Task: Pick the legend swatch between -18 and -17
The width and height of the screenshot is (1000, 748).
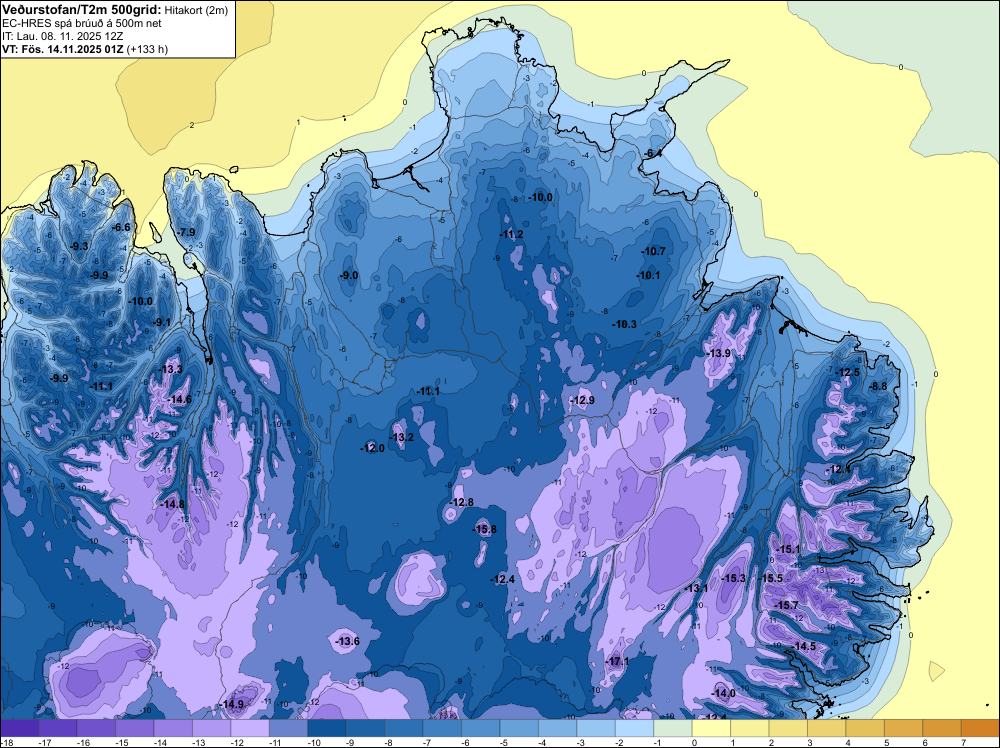Action: coord(19,728)
